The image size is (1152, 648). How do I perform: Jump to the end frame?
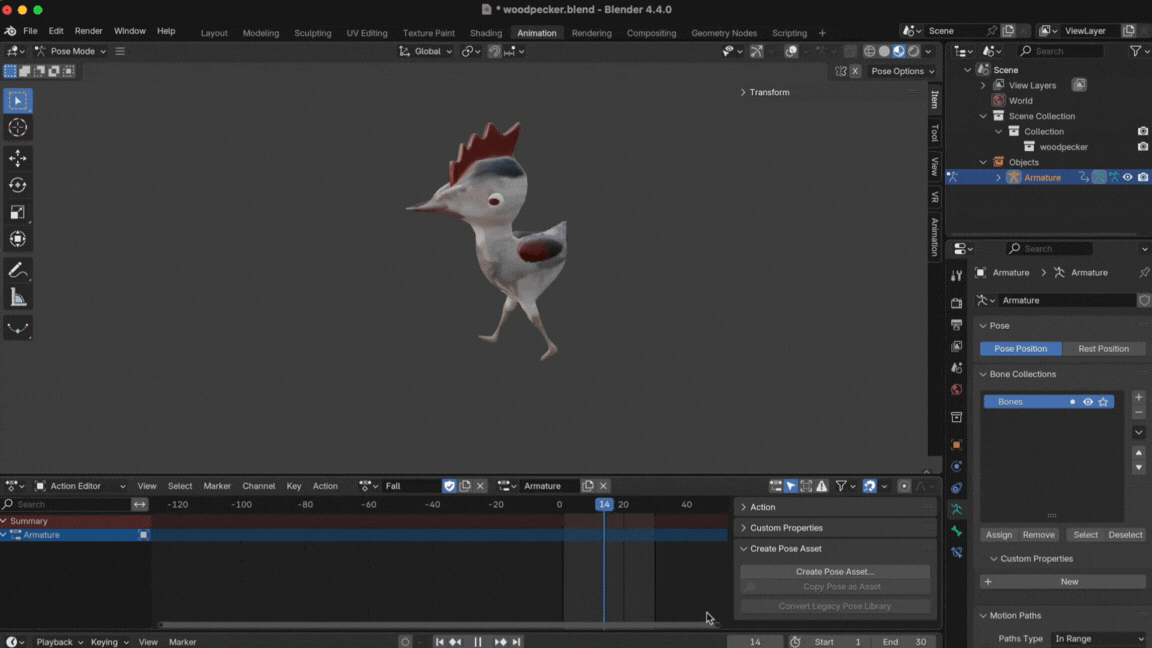pos(516,641)
